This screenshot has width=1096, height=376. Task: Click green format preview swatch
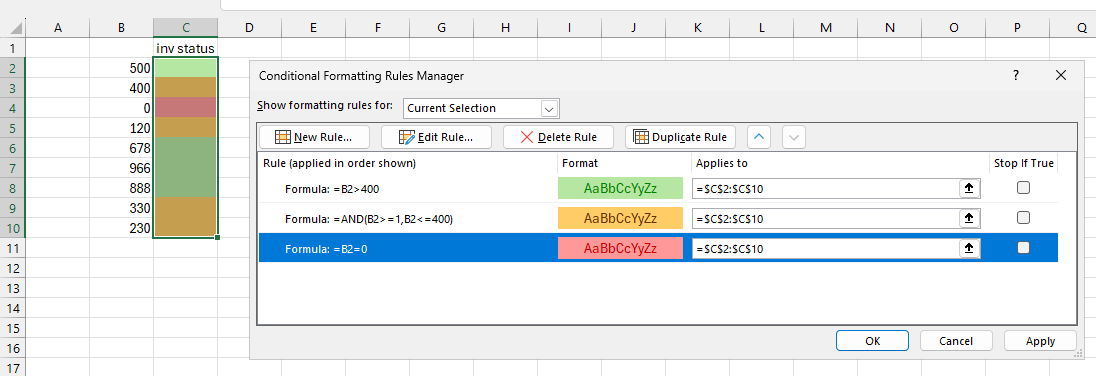coord(620,188)
